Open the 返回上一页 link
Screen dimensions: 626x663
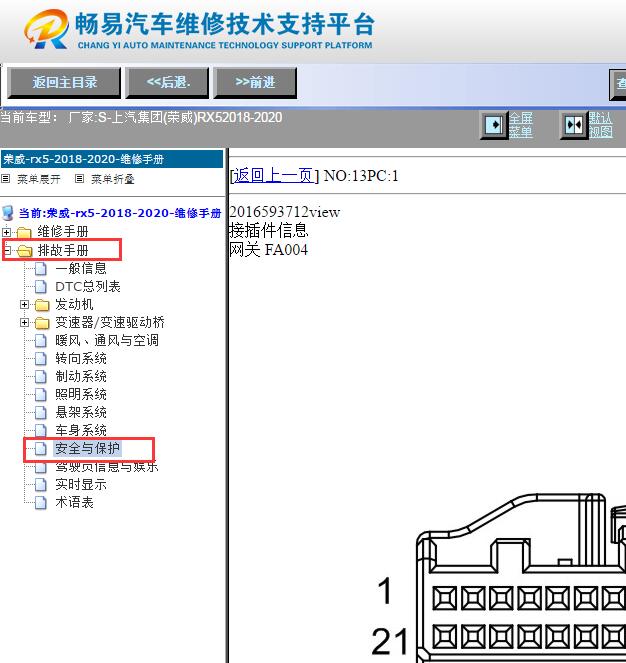(274, 175)
